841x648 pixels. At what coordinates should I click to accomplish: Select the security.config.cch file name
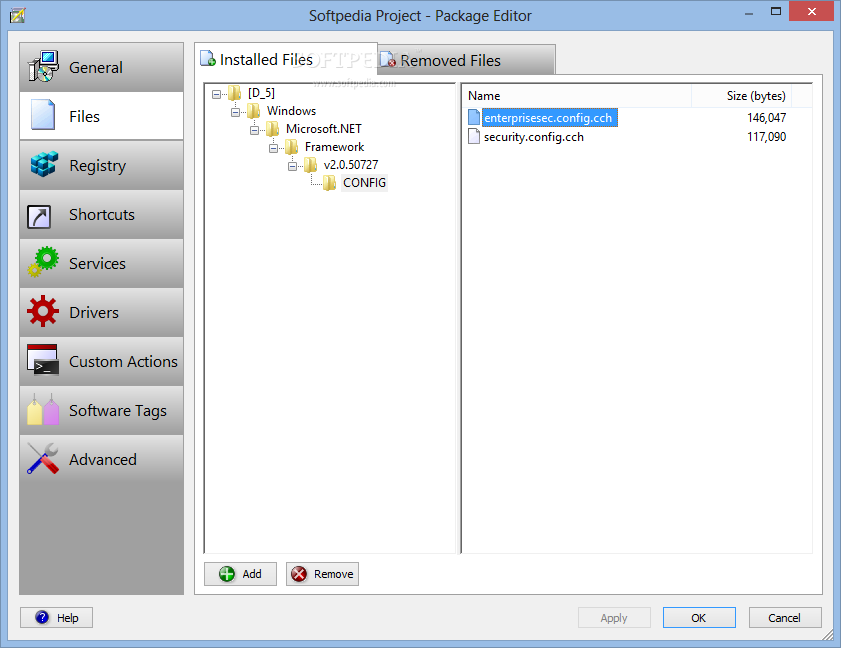534,137
